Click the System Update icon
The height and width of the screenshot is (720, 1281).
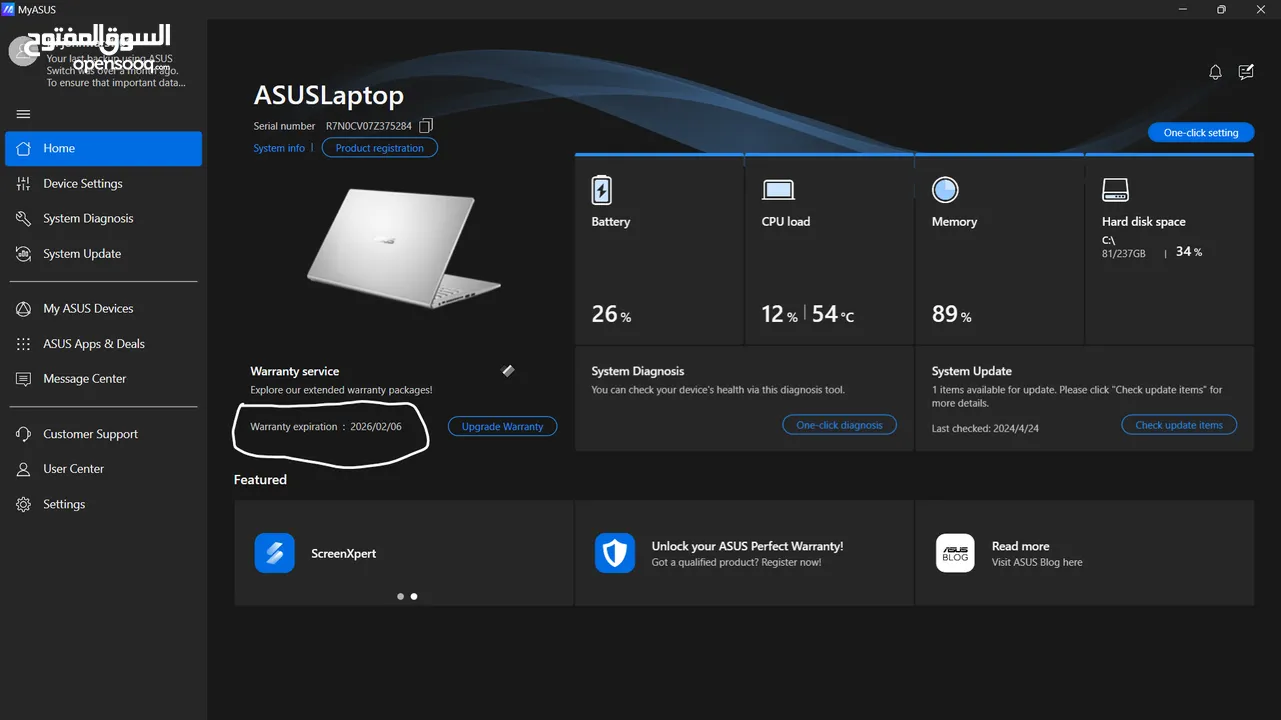[24, 254]
